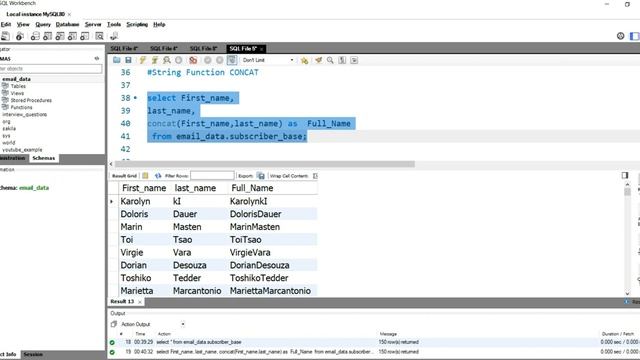
Task: Open the Database menu
Action: (67, 24)
